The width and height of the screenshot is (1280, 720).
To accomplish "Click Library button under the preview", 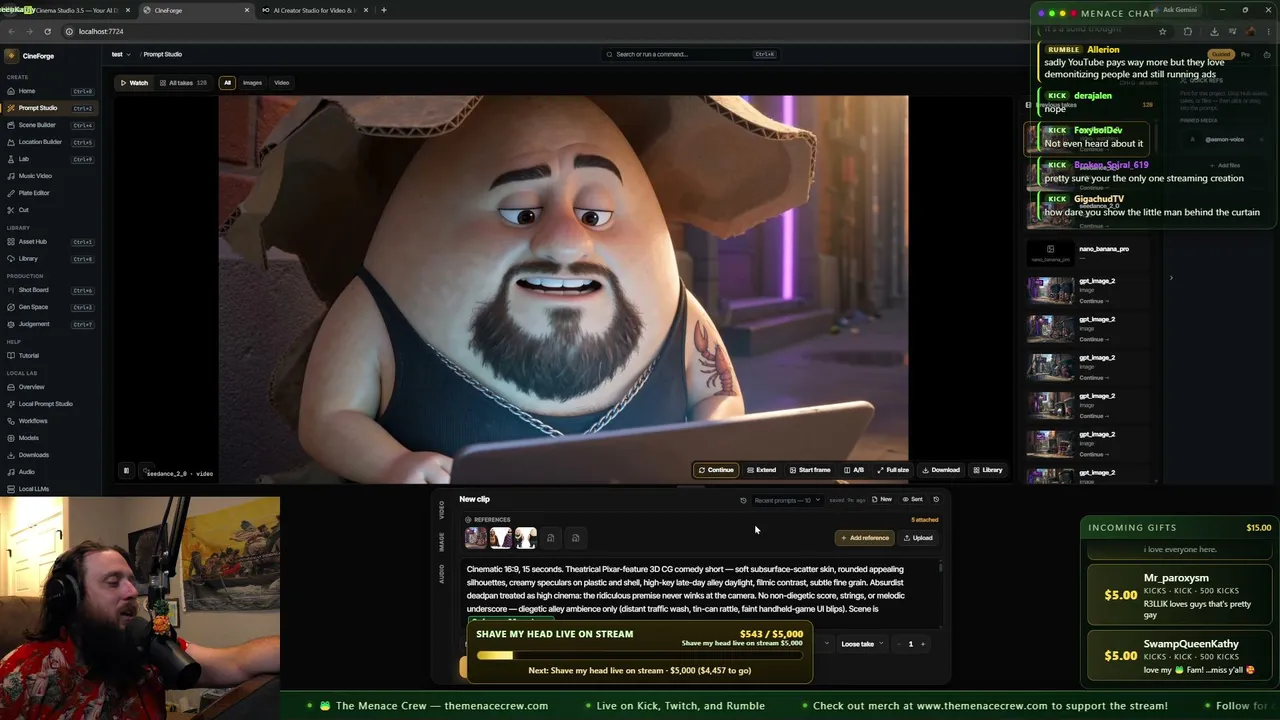I will coord(988,470).
